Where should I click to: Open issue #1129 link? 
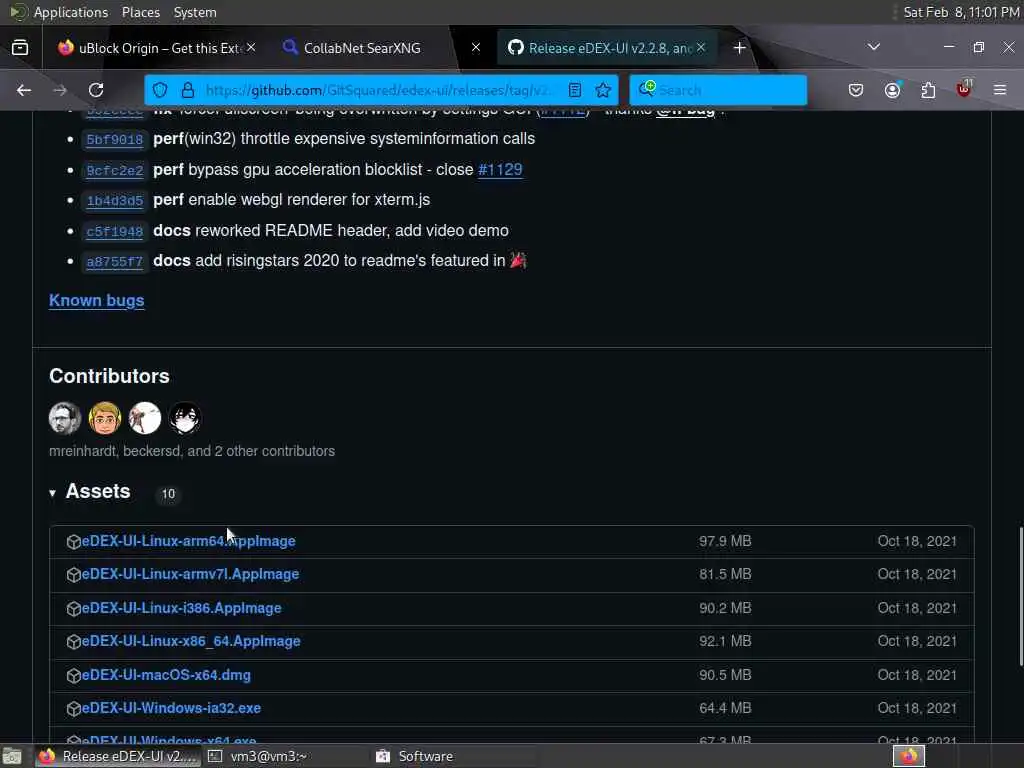click(500, 170)
